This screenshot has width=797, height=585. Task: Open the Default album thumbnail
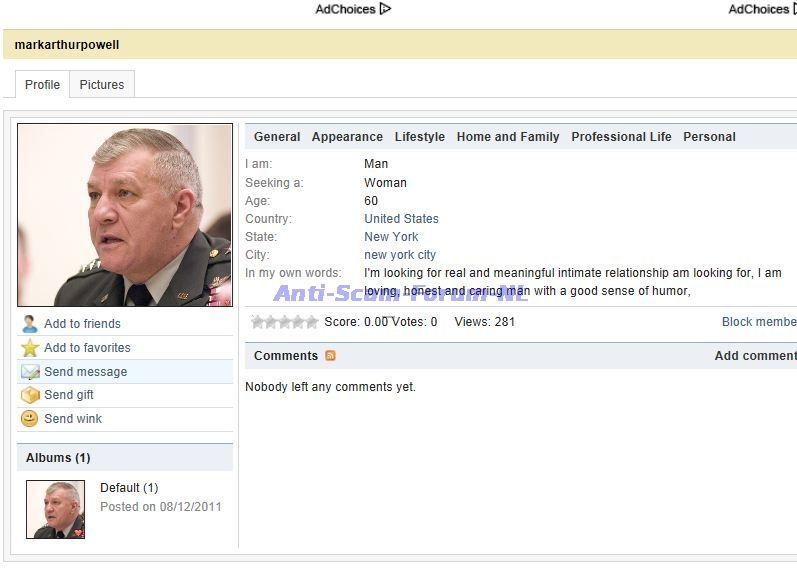pos(56,509)
